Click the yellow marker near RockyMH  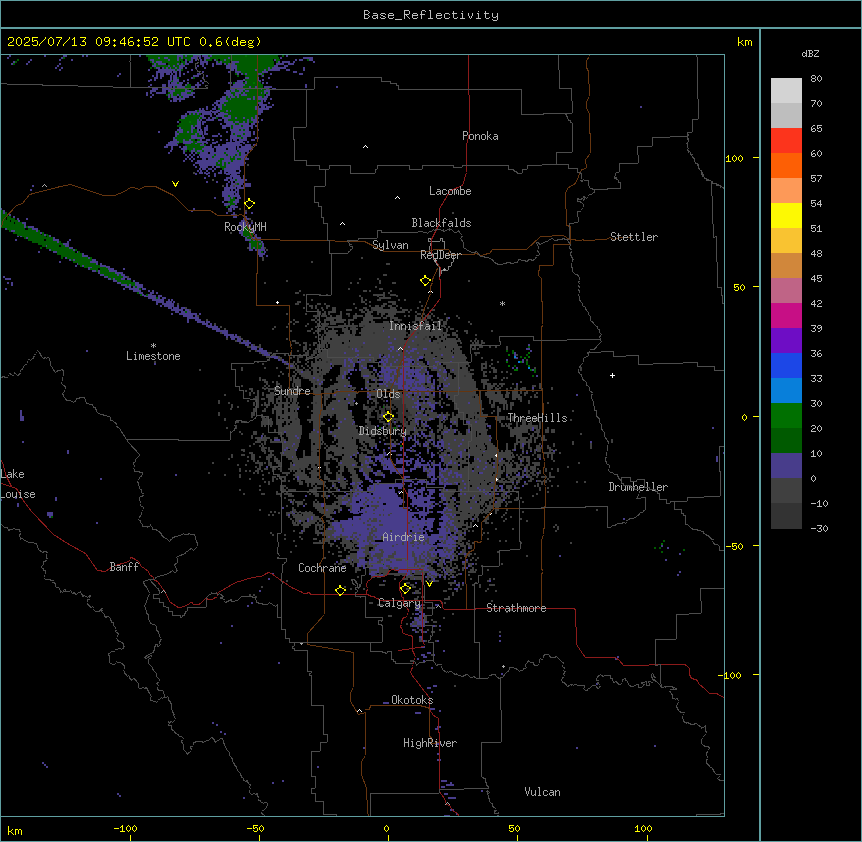[x=250, y=204]
